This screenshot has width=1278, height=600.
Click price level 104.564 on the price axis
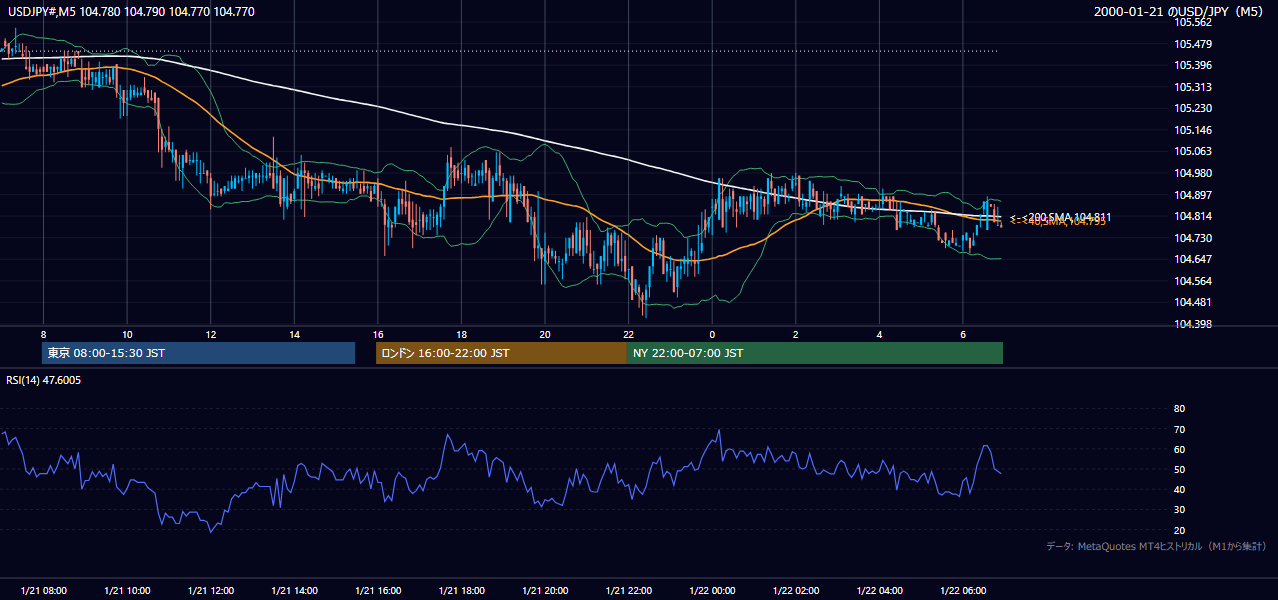point(1192,281)
